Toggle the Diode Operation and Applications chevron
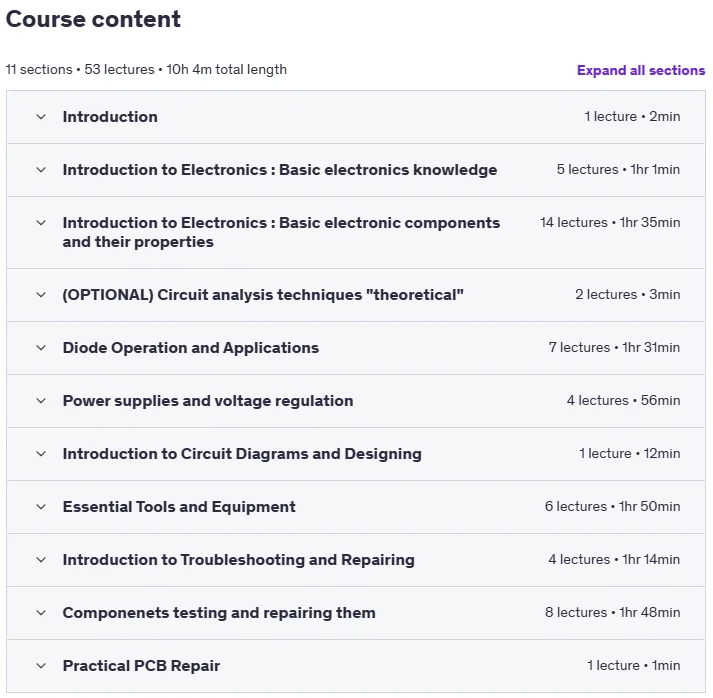The width and height of the screenshot is (713, 698). tap(41, 348)
